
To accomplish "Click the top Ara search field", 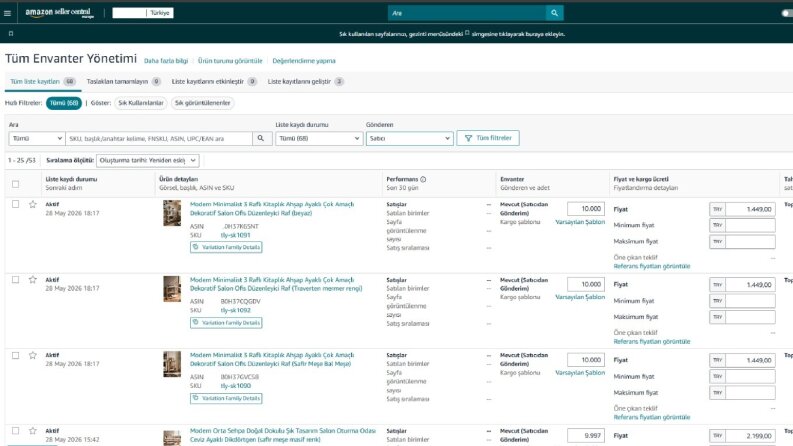I will (x=467, y=13).
